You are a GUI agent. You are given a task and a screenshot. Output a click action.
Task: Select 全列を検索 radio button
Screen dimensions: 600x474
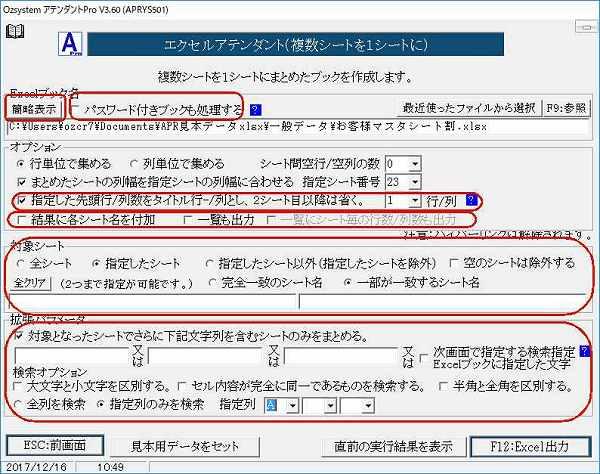click(x=18, y=404)
